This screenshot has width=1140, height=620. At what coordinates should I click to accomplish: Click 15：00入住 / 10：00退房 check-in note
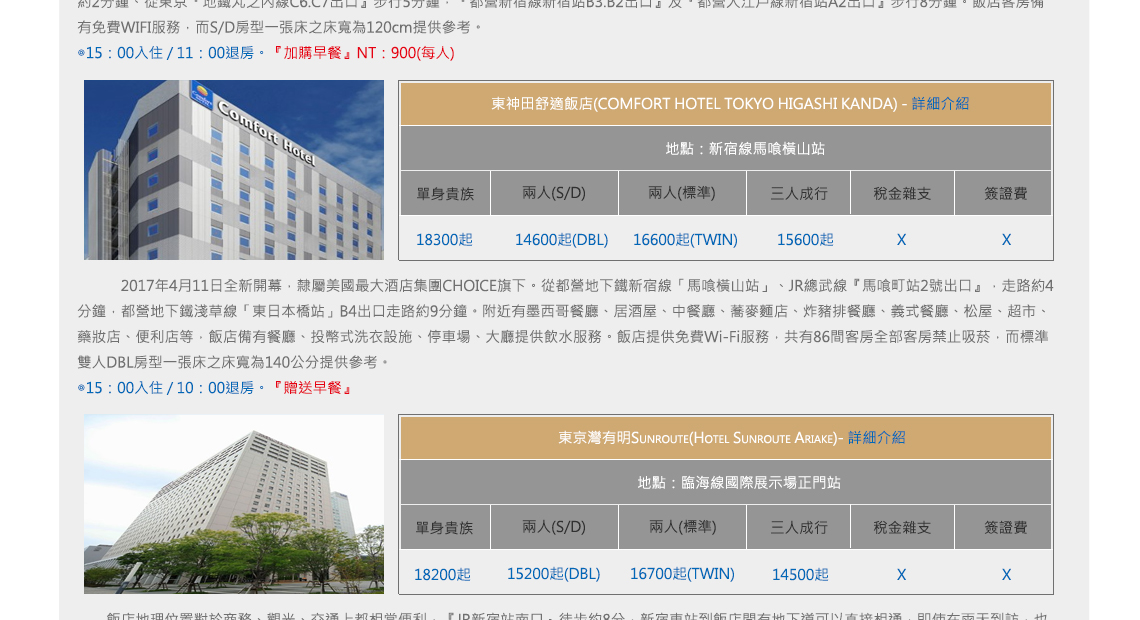tap(170, 388)
